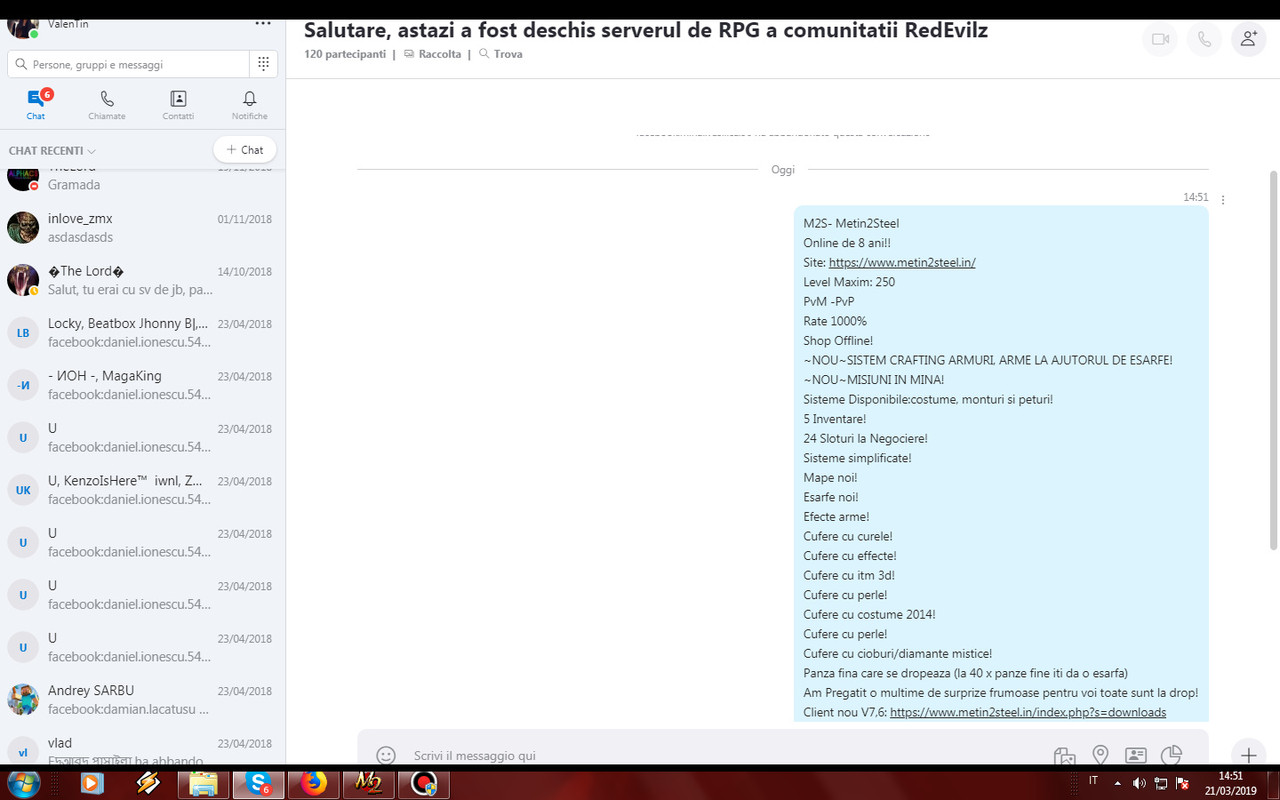Open the Contatti tab
1280x800 pixels.
(178, 104)
